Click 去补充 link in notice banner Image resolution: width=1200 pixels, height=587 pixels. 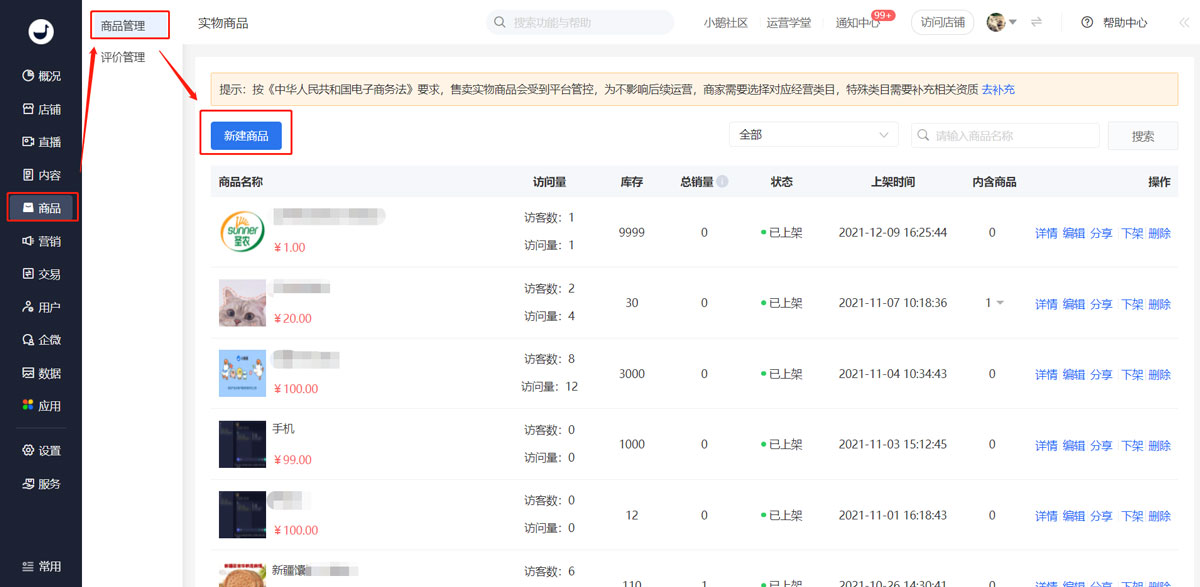coord(998,89)
